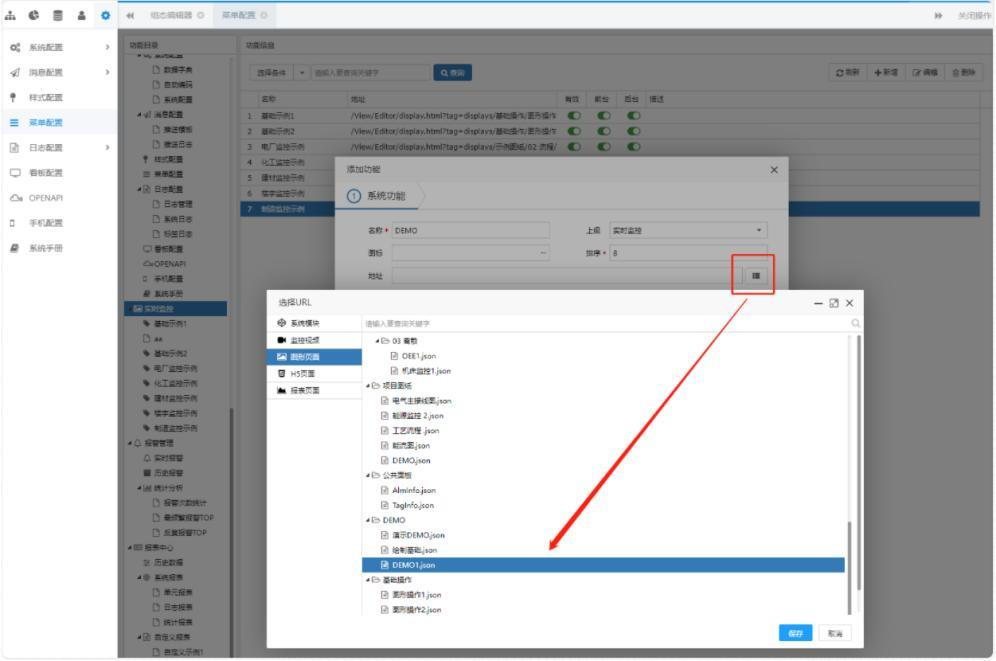
Task: Expand the 系统配置 sidebar chevron
Action: click(x=107, y=47)
